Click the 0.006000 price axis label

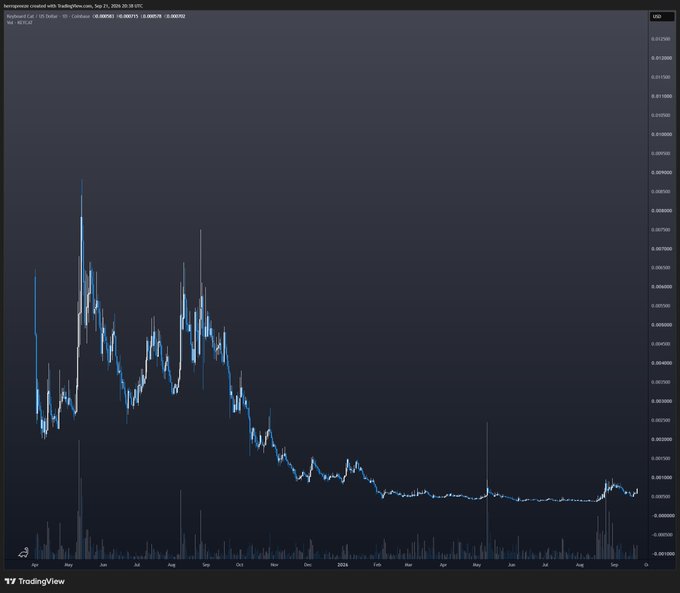660,287
